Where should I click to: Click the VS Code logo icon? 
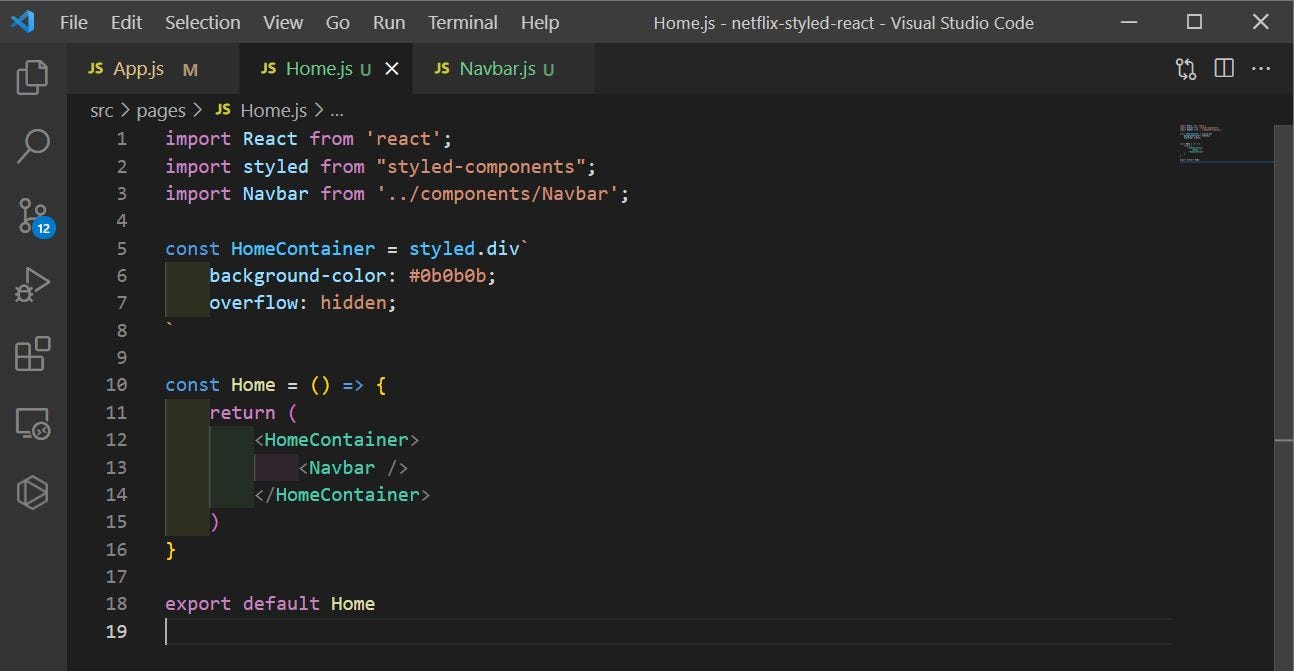coord(22,22)
